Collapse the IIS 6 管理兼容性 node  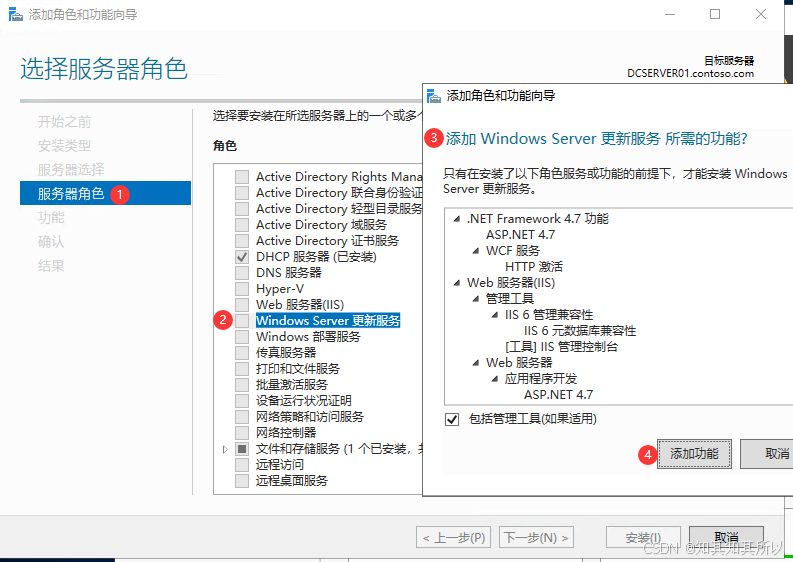pos(495,315)
